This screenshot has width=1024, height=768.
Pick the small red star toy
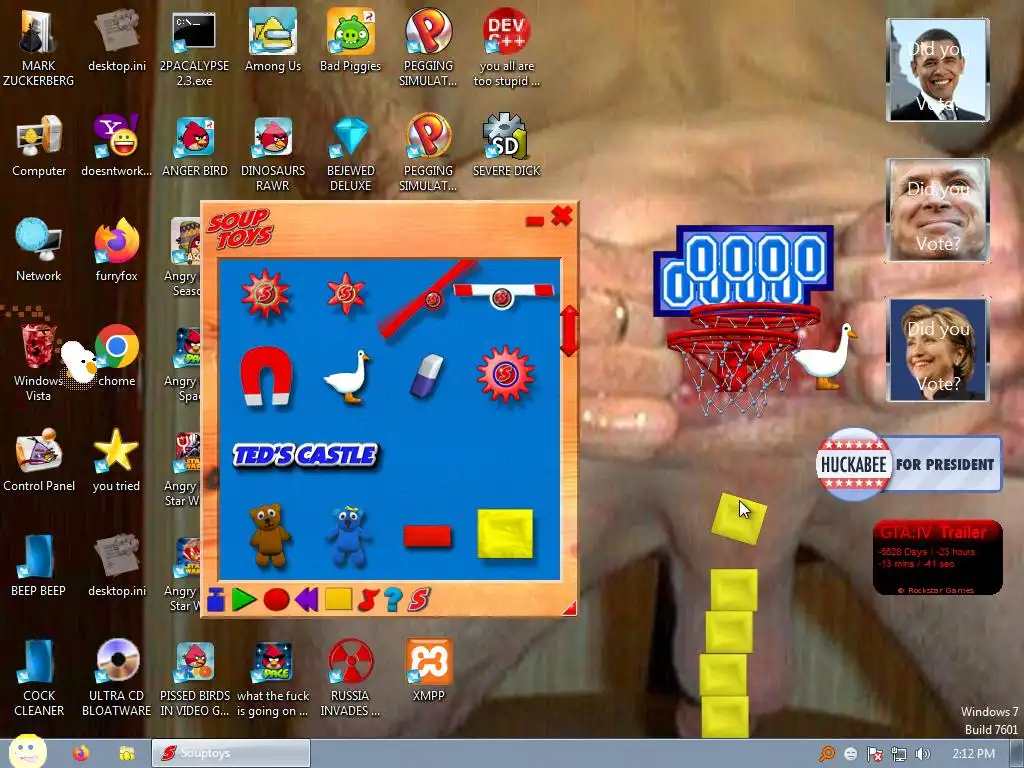(345, 294)
